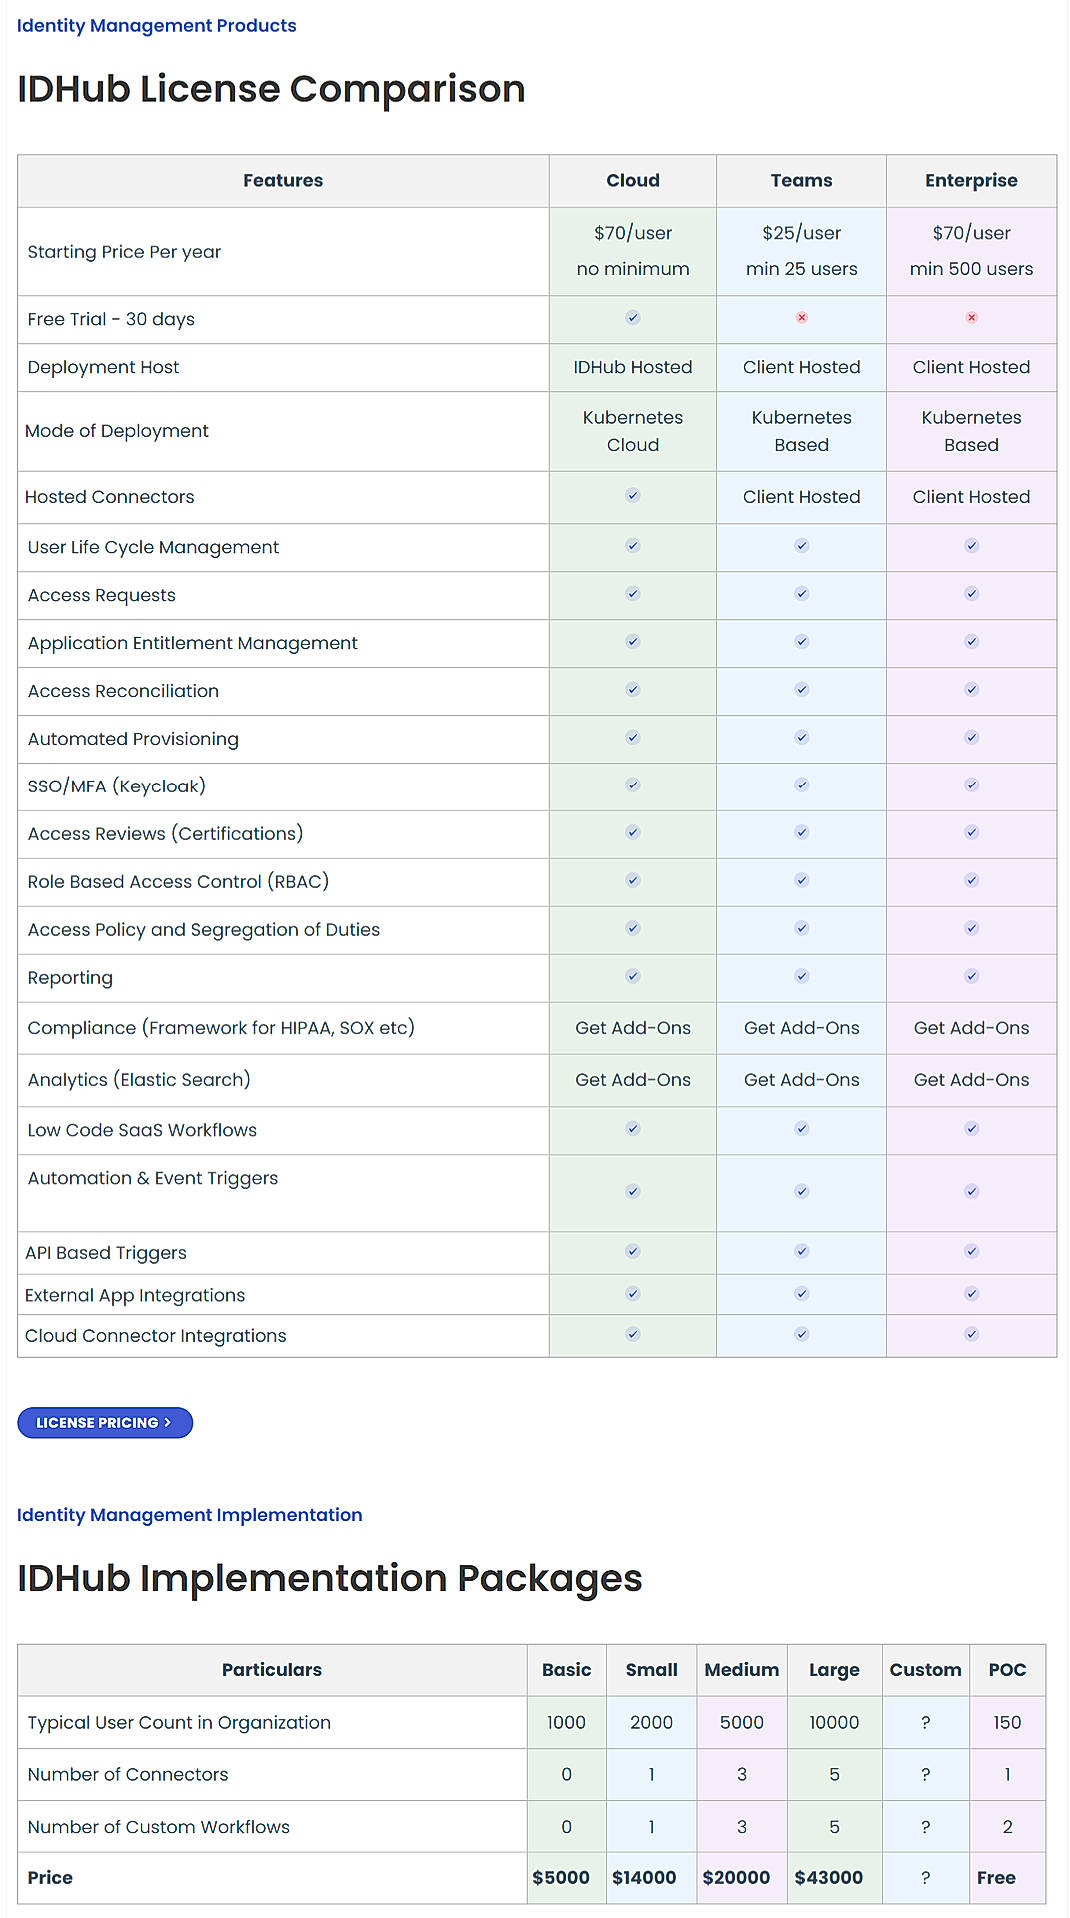Viewport: 1070px width, 1918px height.
Task: Click the 10000 typical user count cell
Action: click(x=834, y=1723)
